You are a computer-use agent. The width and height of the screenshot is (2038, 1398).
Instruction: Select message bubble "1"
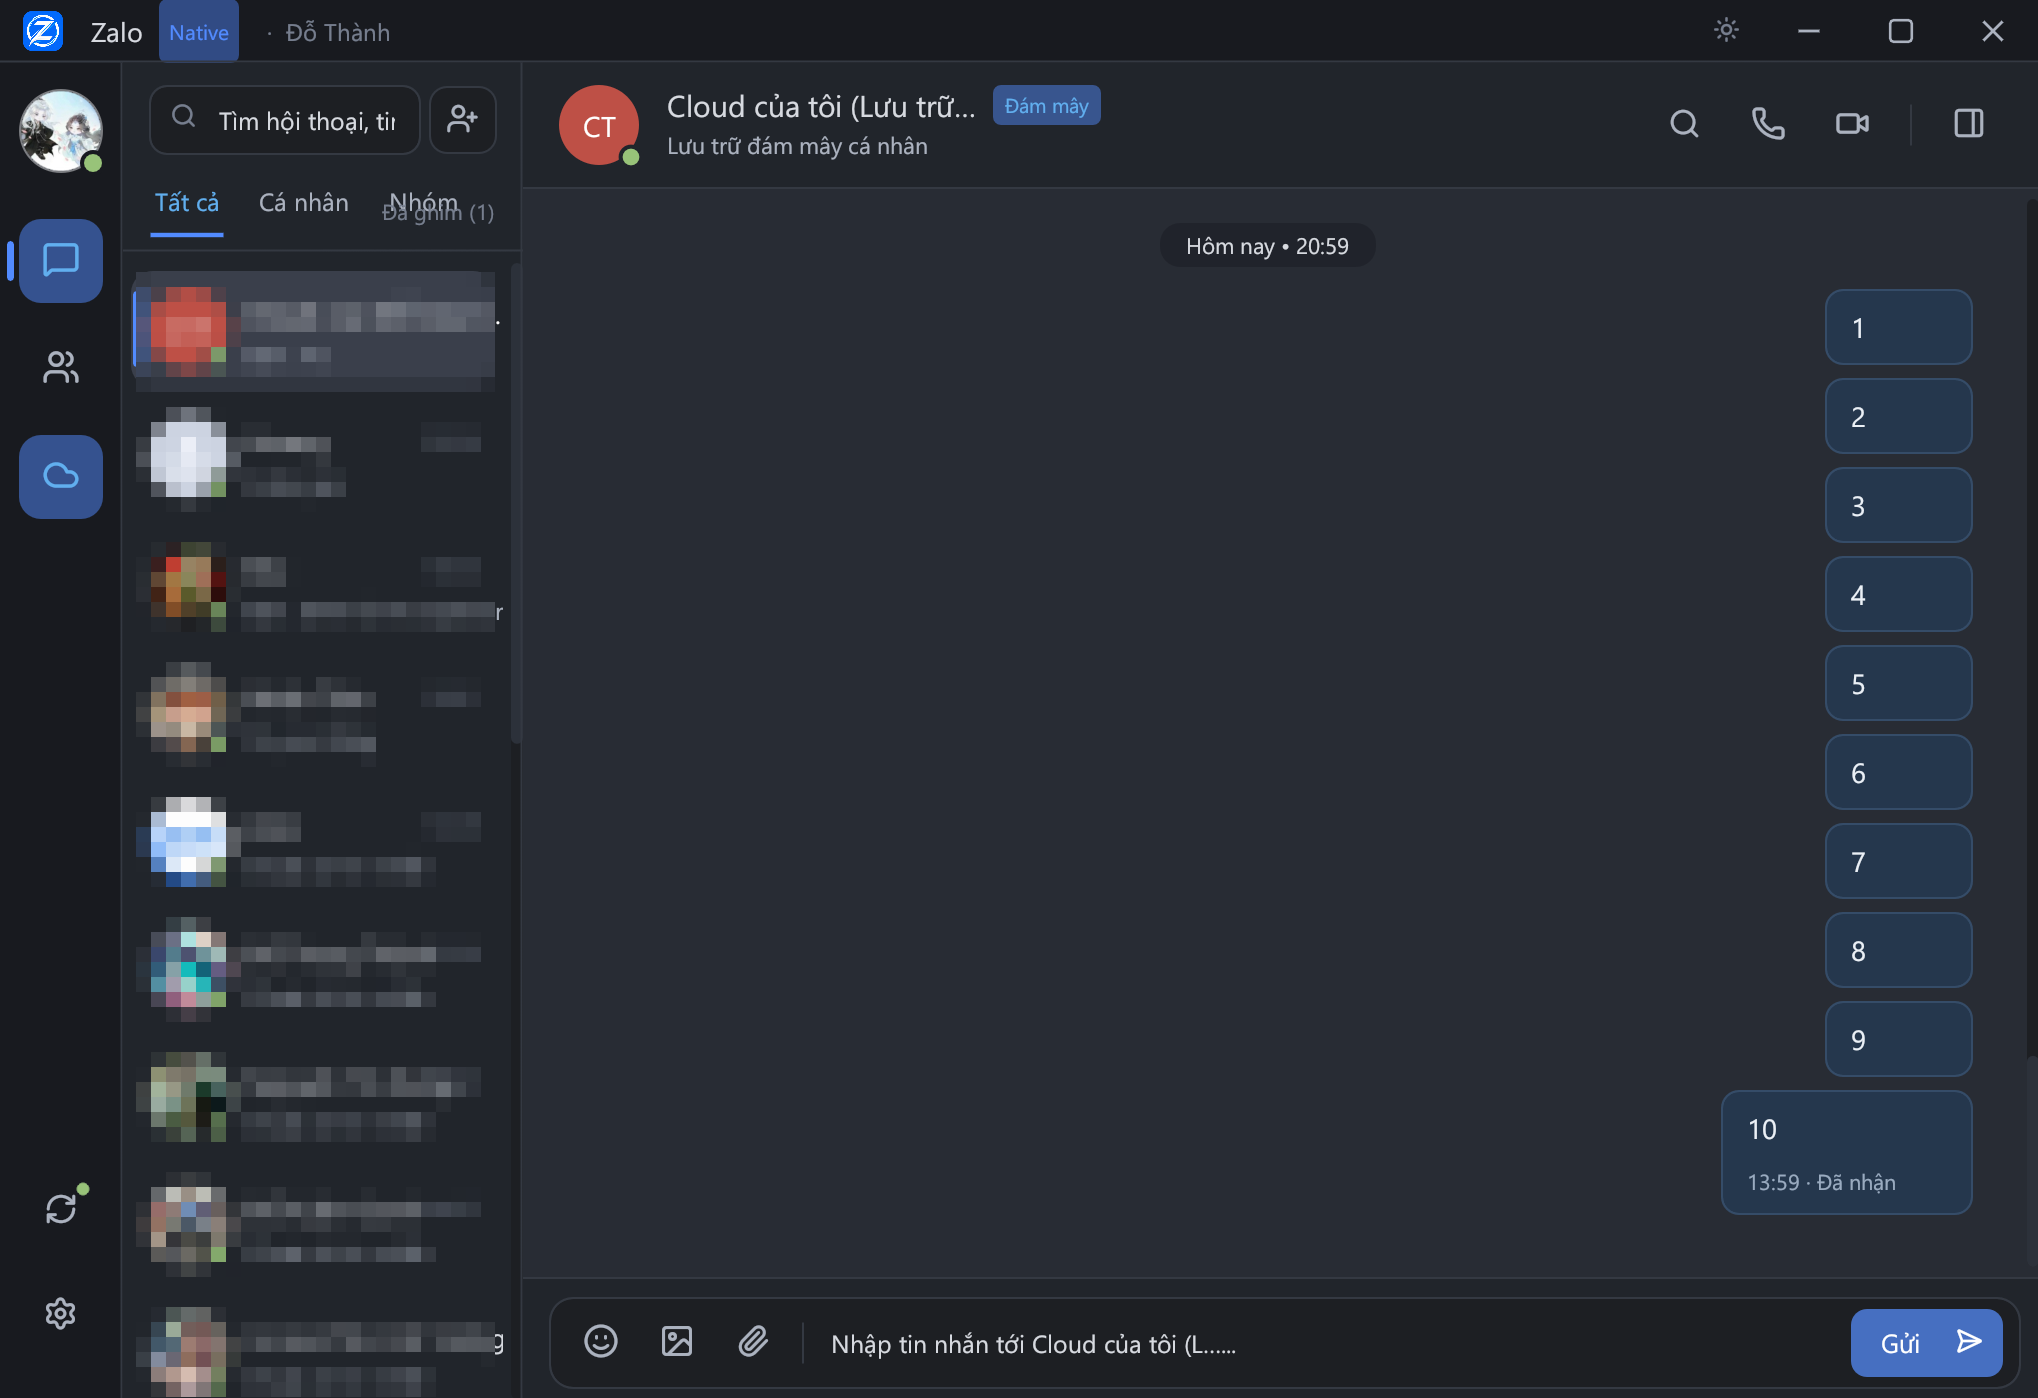click(x=1898, y=328)
